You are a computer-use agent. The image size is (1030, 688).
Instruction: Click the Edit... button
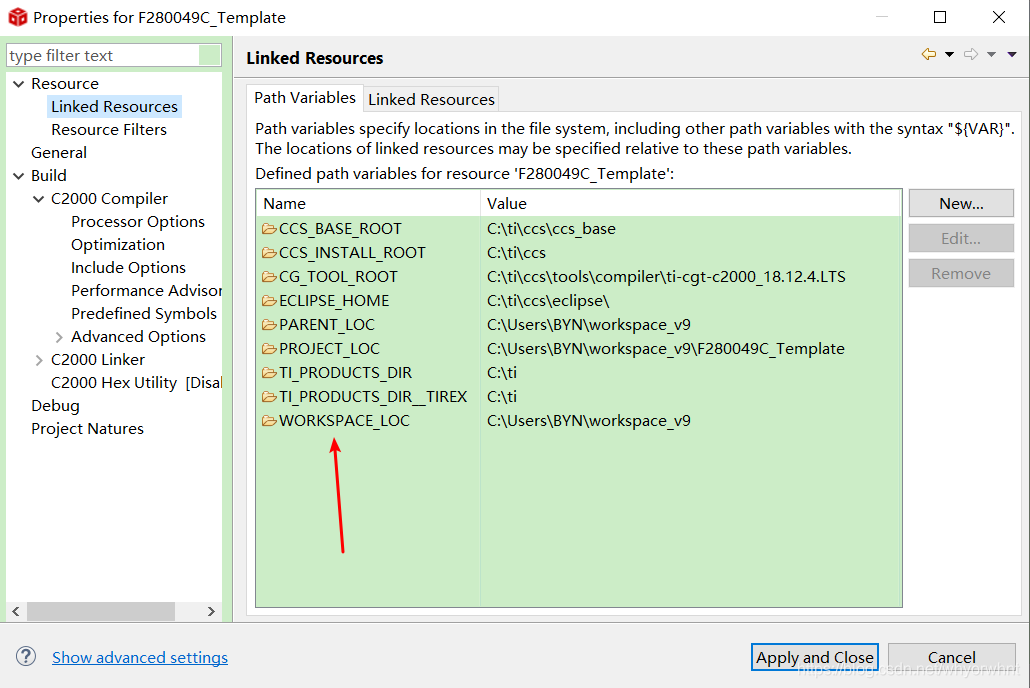pos(961,239)
